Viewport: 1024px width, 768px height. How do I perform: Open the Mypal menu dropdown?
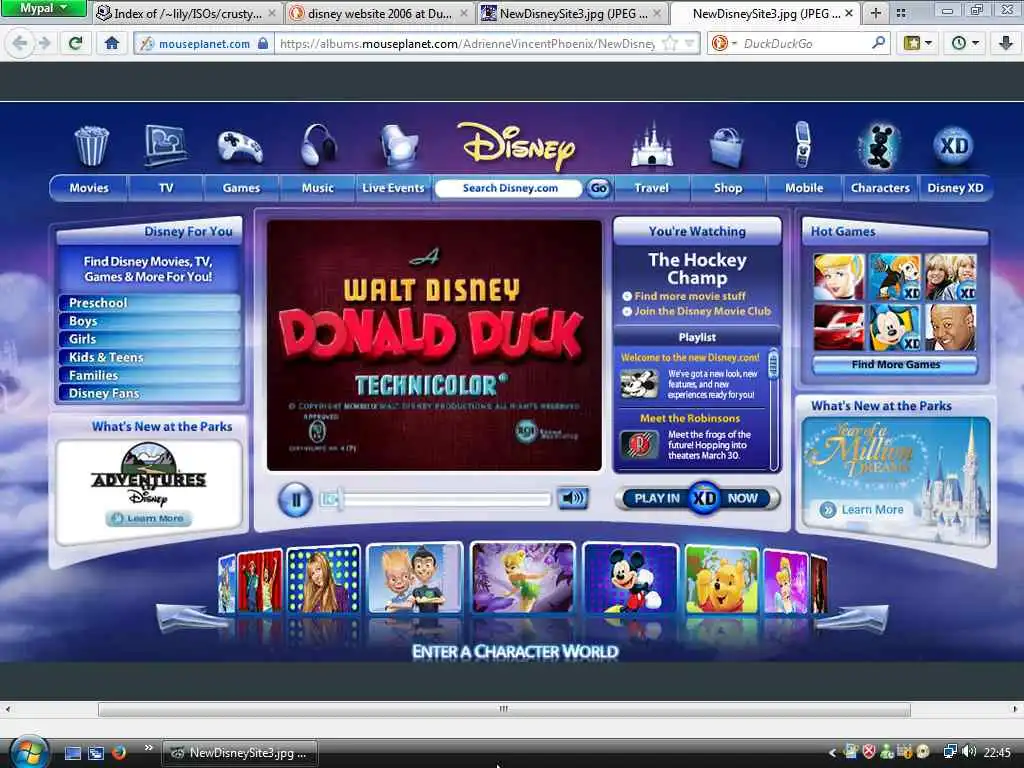43,8
